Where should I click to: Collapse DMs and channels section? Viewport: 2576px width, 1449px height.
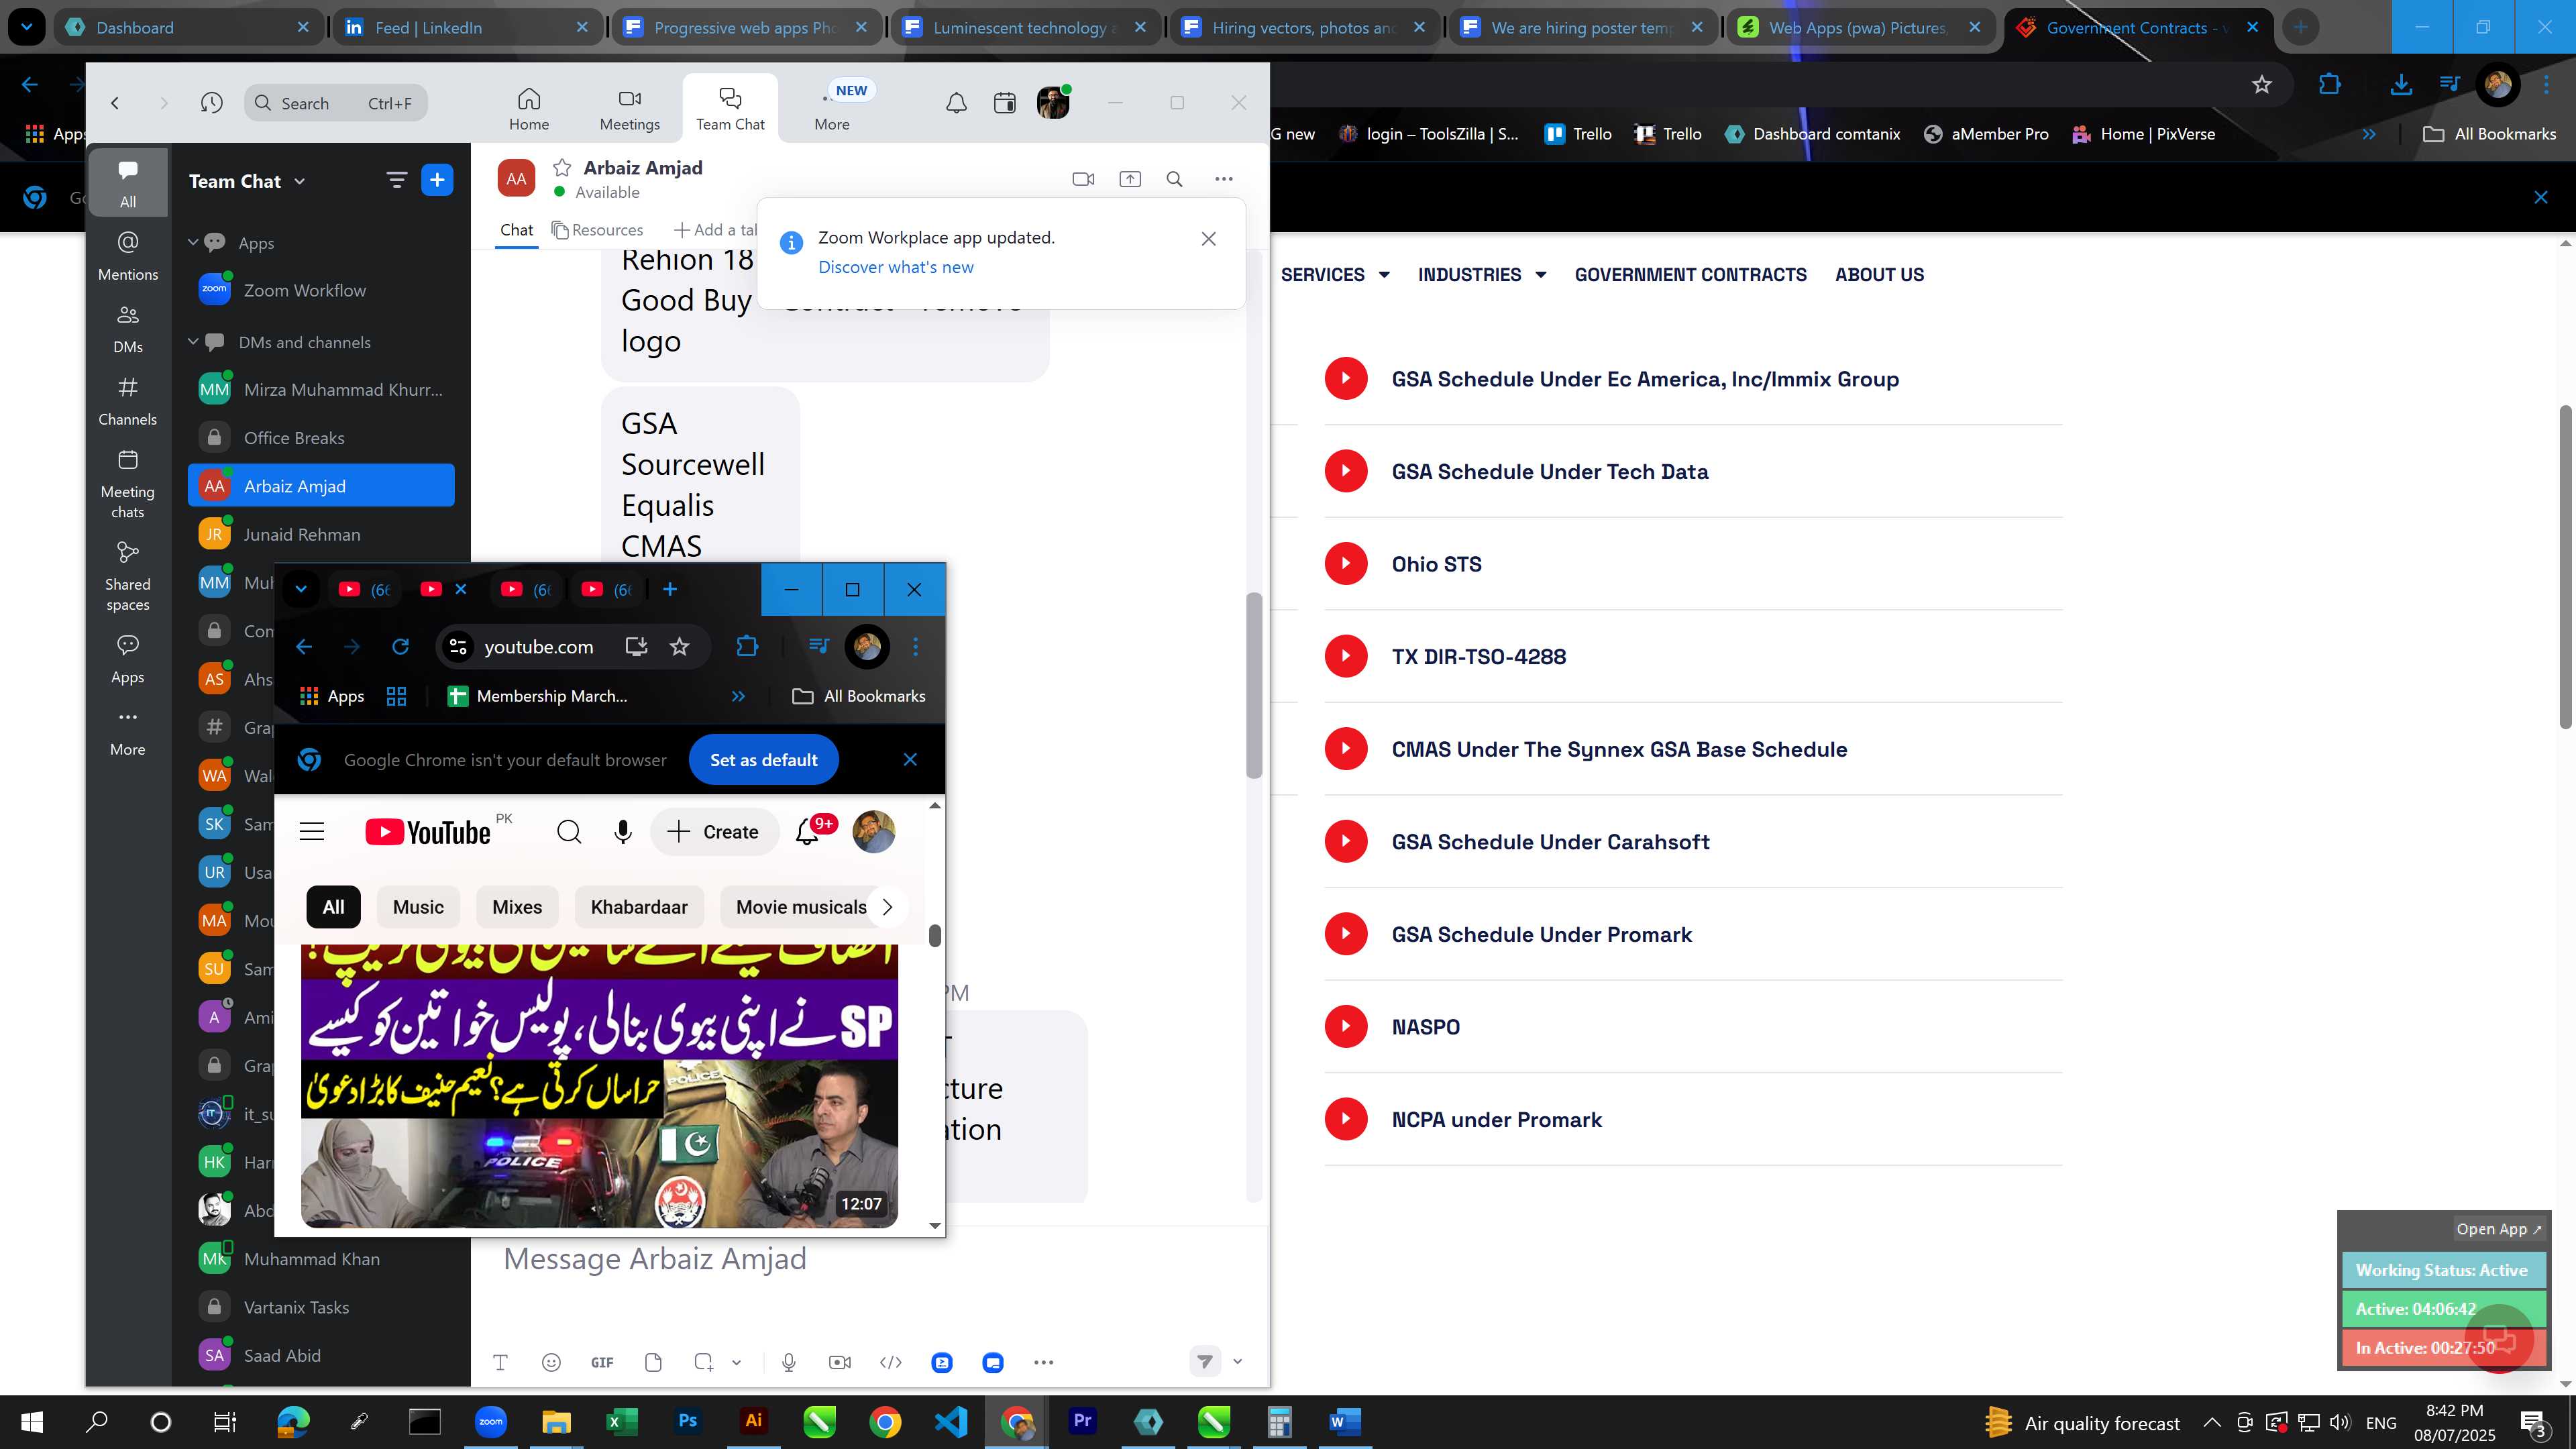(193, 342)
